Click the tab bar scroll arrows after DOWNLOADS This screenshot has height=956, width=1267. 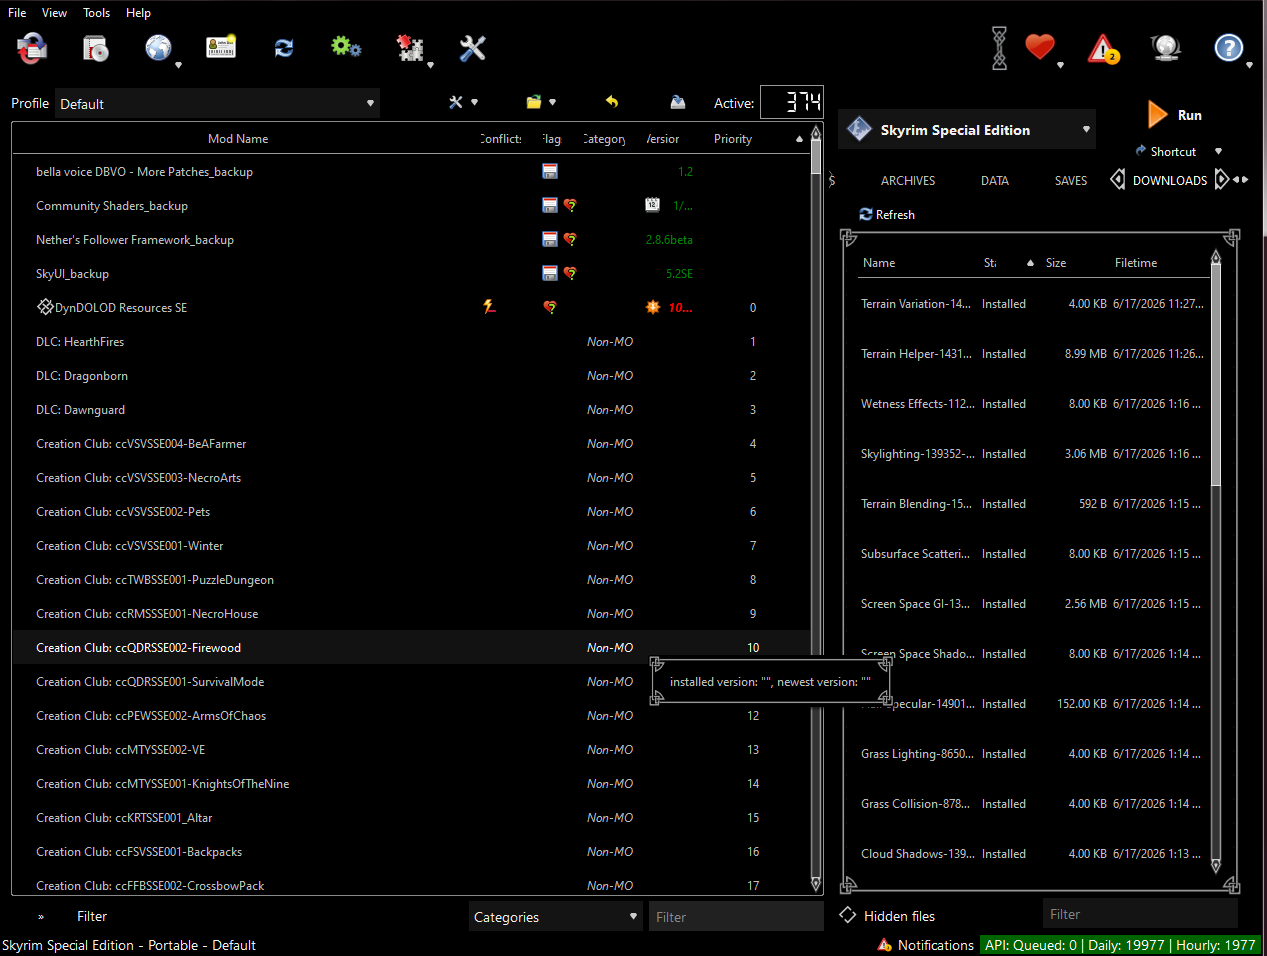(1241, 180)
